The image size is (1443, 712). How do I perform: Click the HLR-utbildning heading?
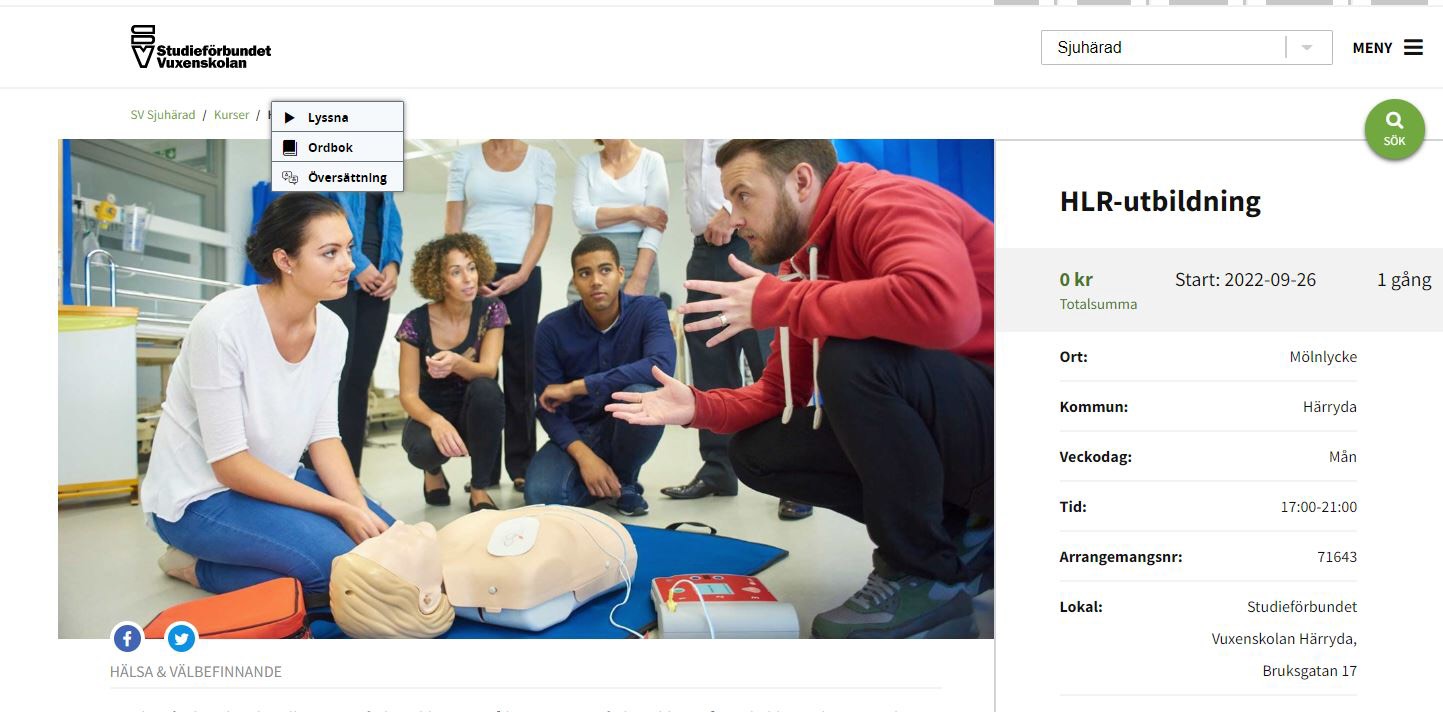click(1160, 202)
